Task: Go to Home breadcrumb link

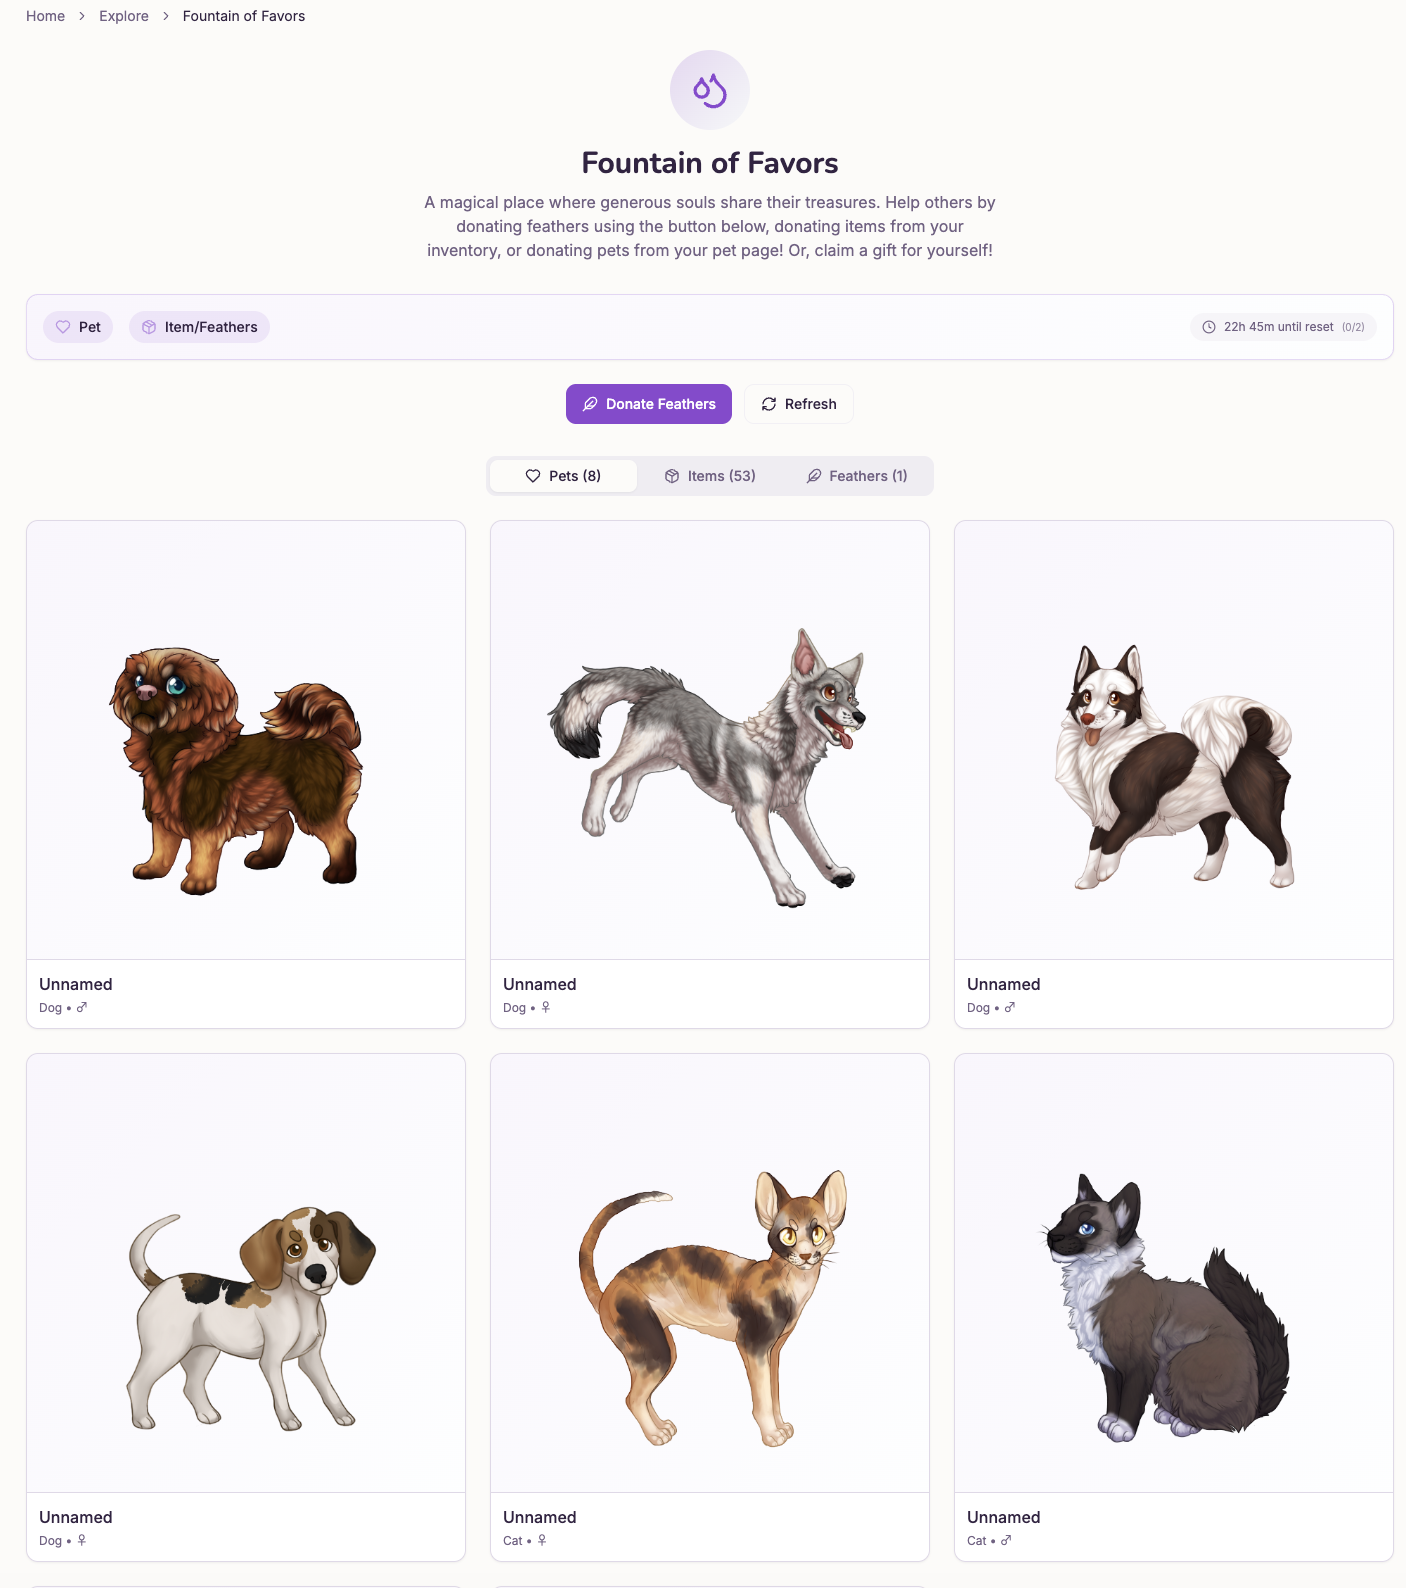Action: click(x=45, y=16)
